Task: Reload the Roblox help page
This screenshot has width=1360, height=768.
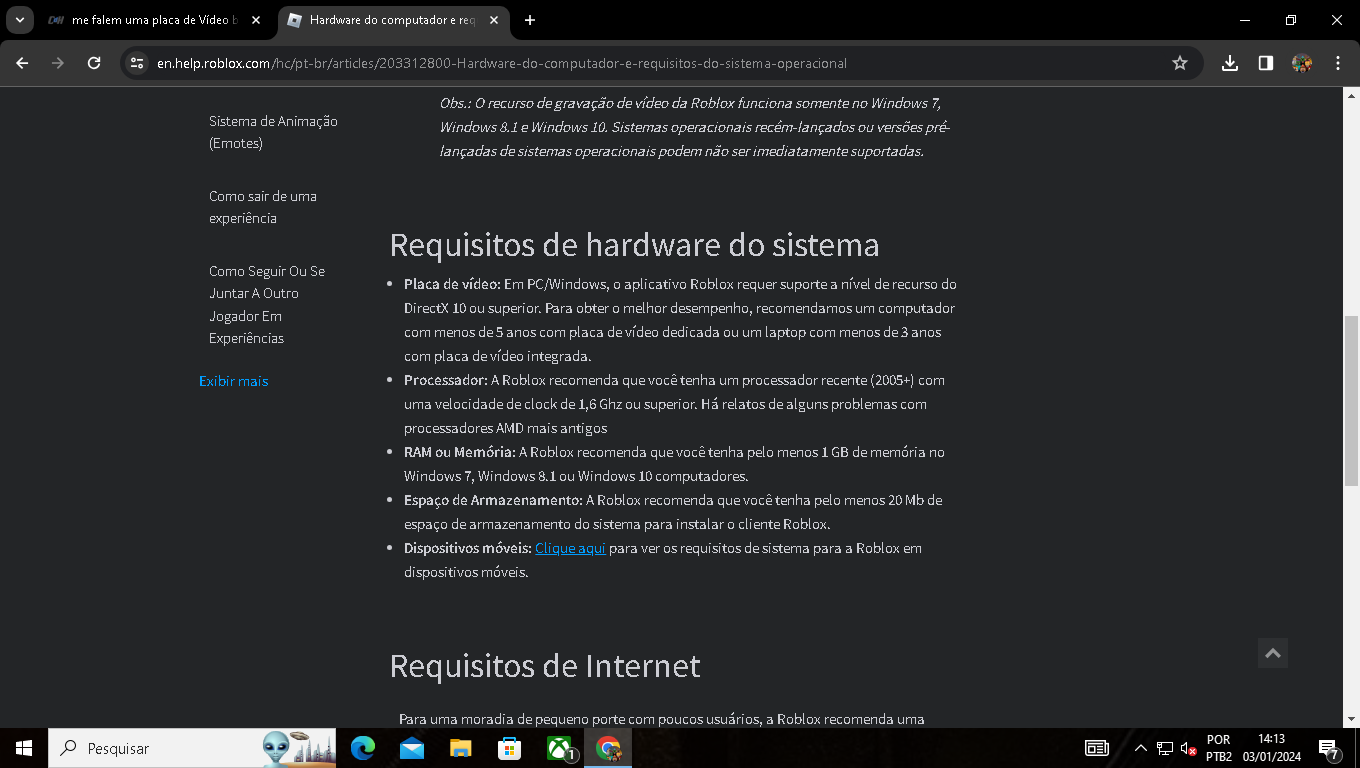Action: click(x=94, y=63)
